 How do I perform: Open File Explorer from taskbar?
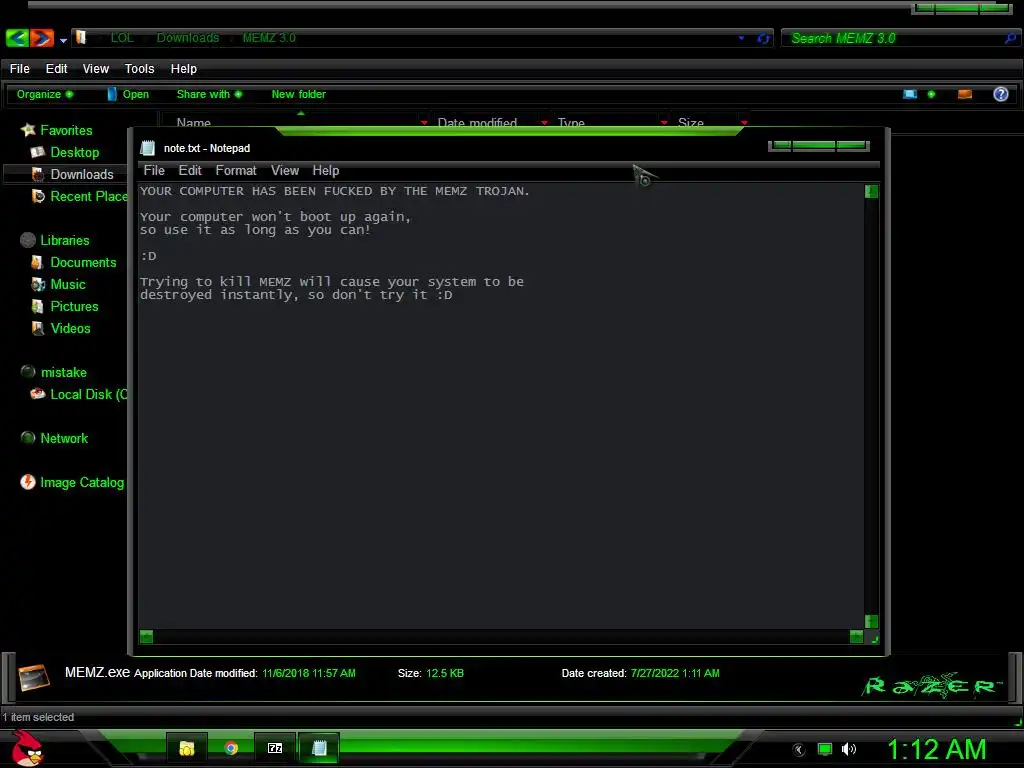(x=187, y=748)
